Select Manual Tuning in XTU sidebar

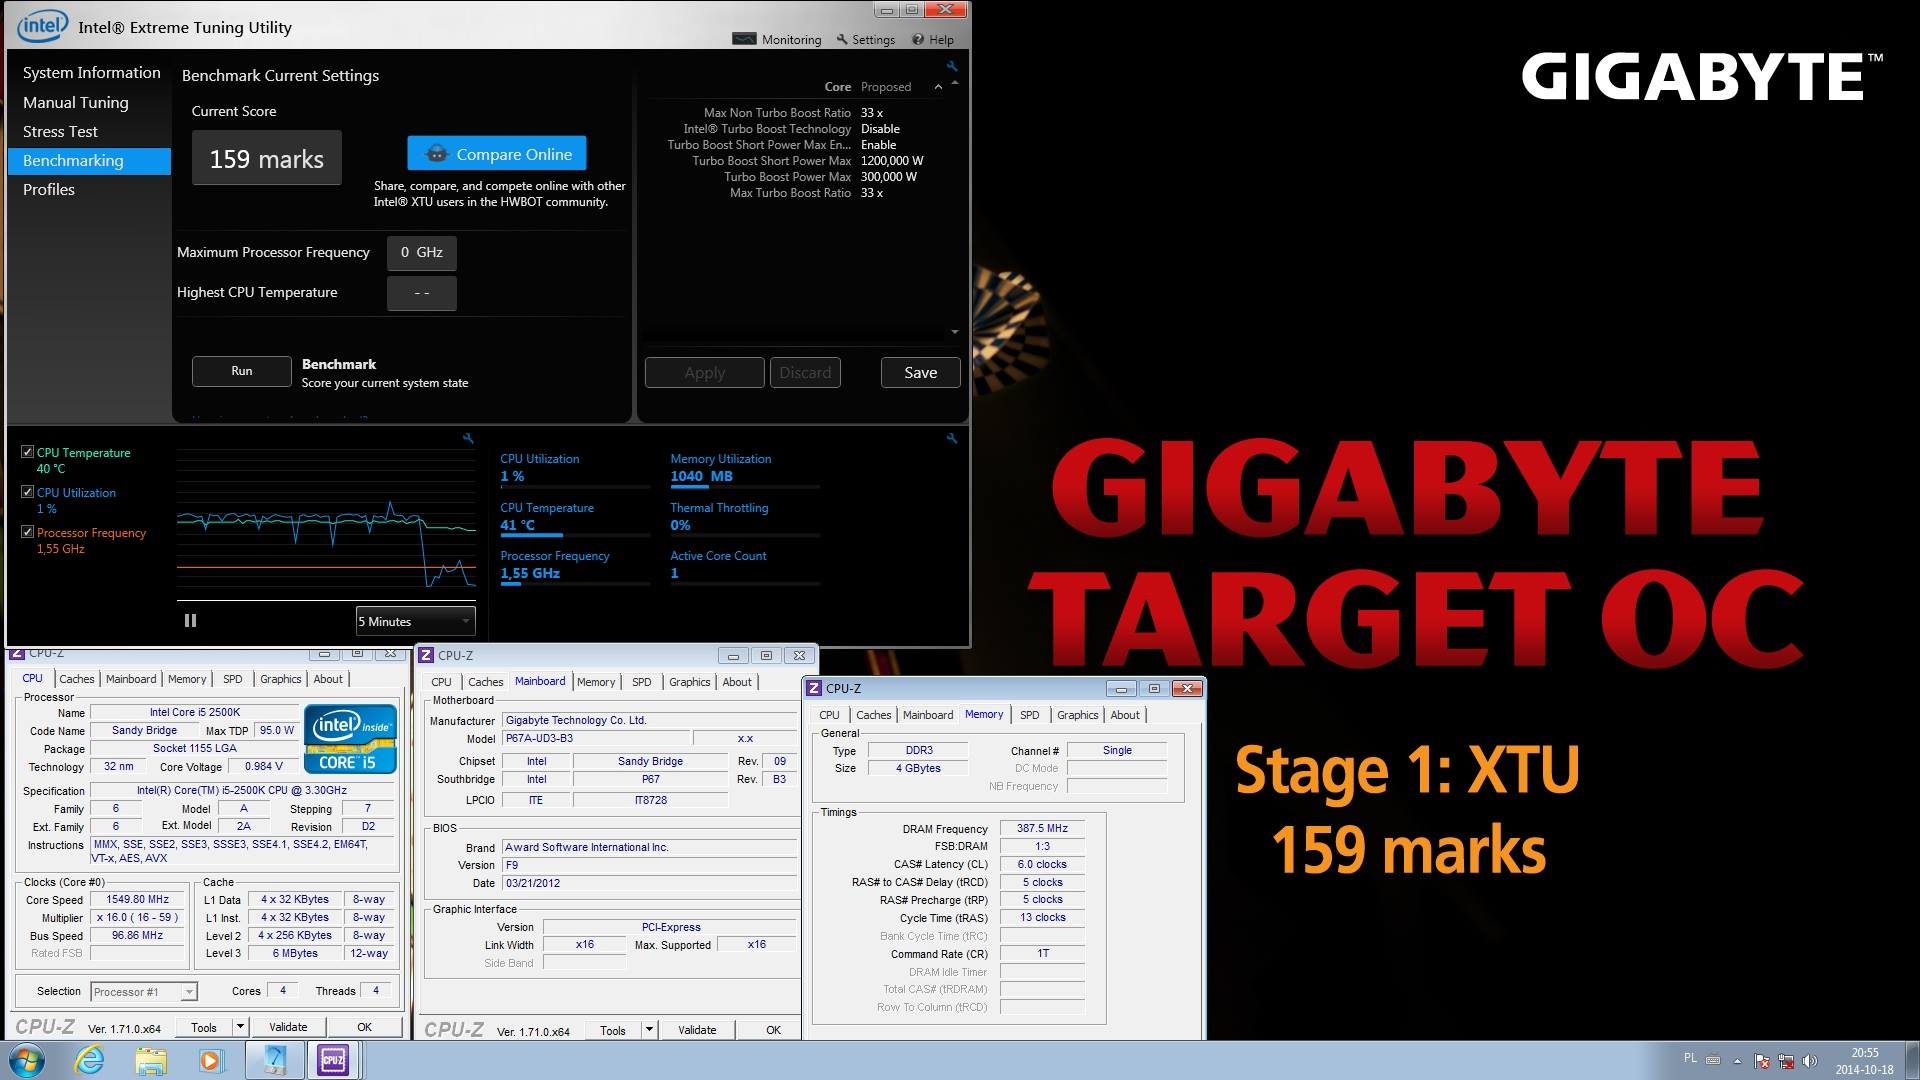pos(75,102)
